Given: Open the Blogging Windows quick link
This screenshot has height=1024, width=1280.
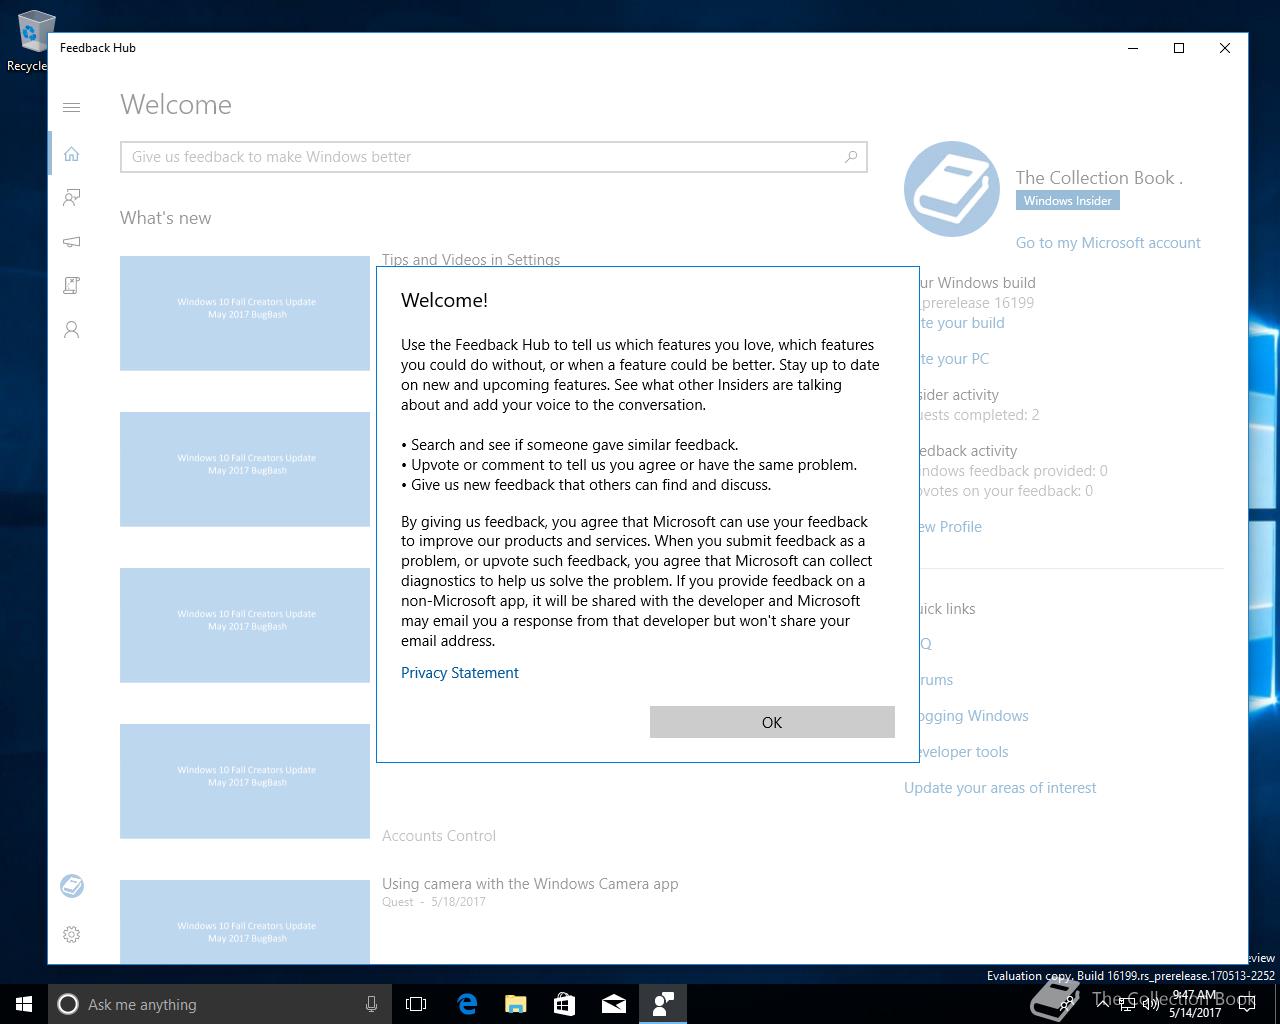Looking at the screenshot, I should pyautogui.click(x=974, y=716).
